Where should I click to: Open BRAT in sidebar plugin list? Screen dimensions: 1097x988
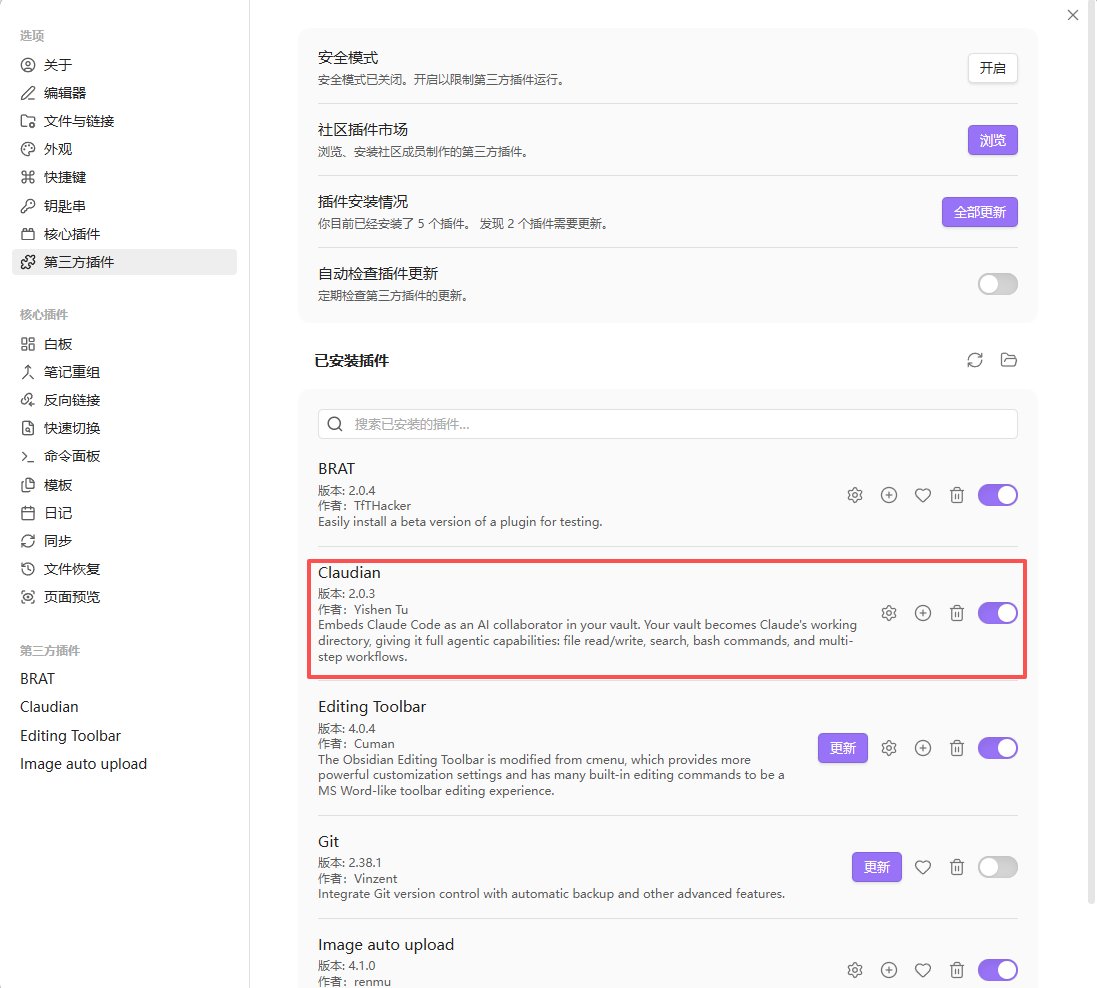(125, 679)
